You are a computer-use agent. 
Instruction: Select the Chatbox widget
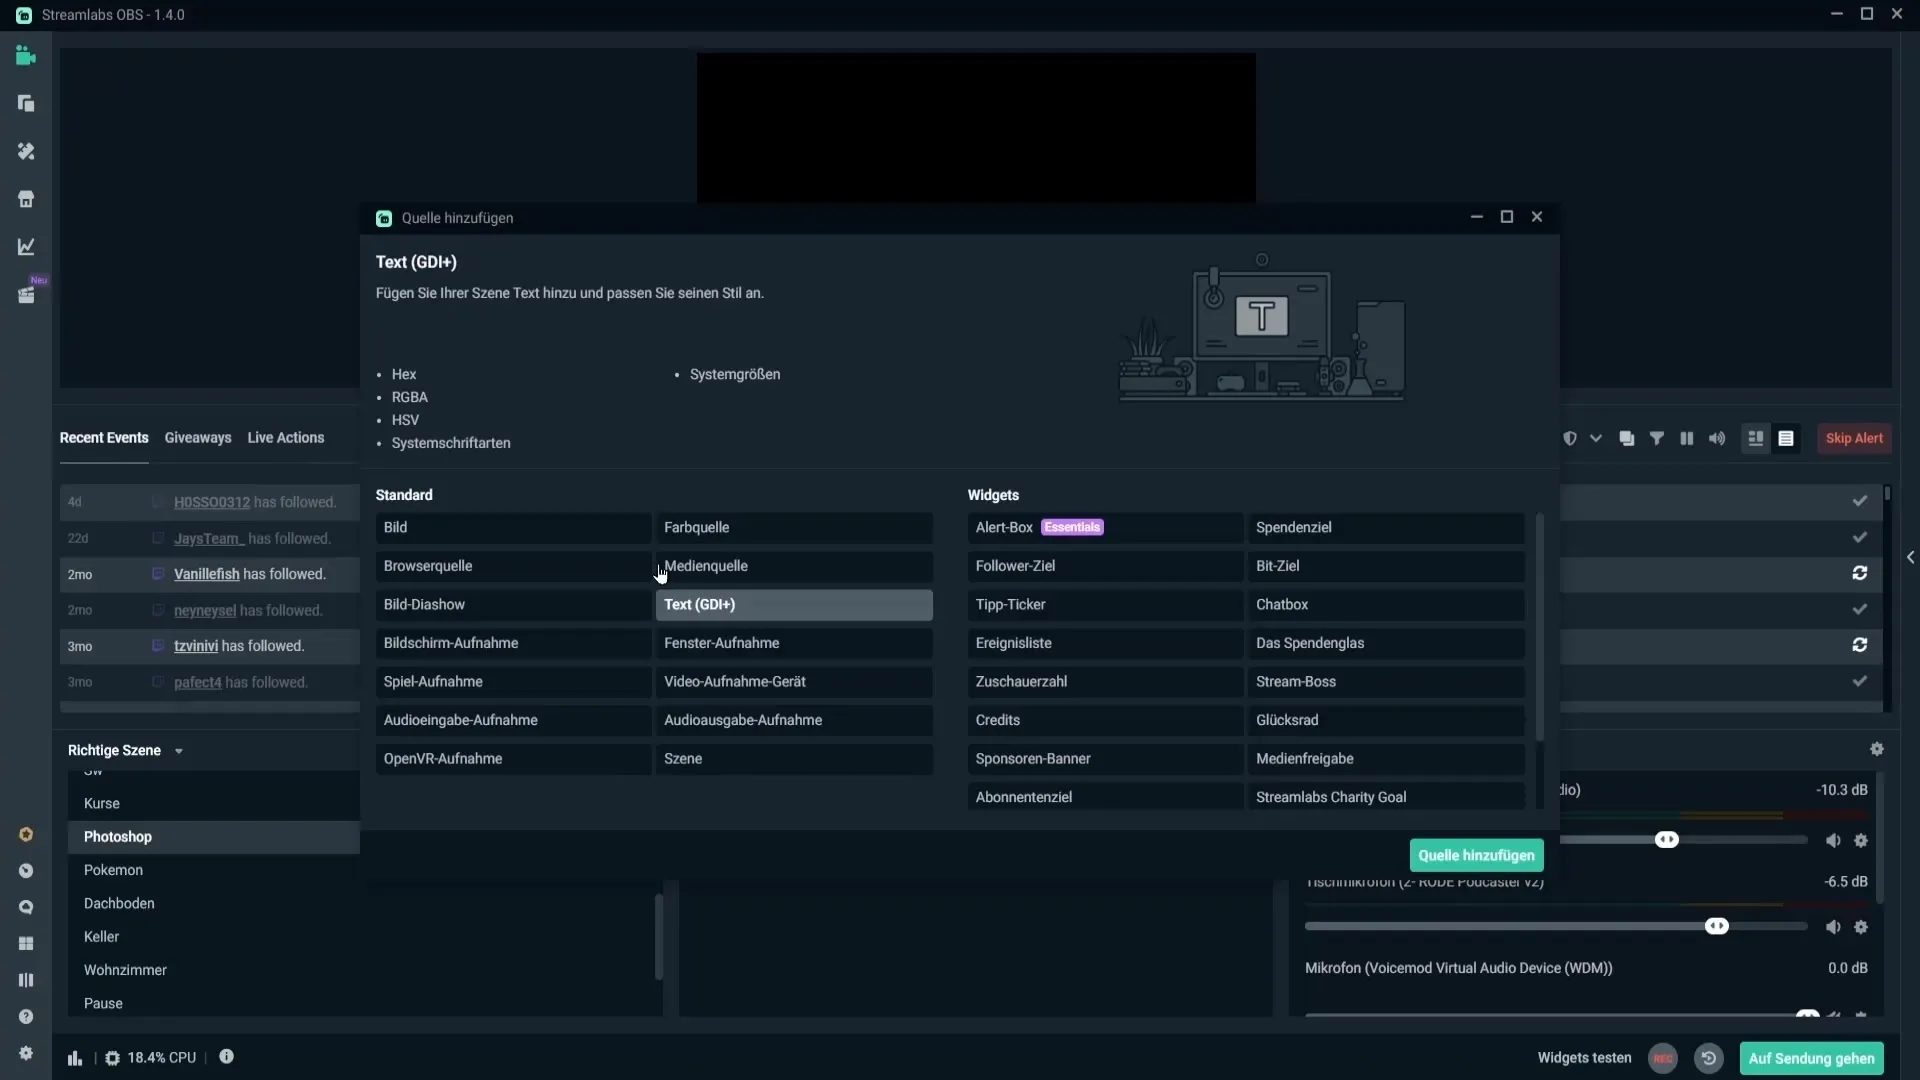pyautogui.click(x=1385, y=605)
